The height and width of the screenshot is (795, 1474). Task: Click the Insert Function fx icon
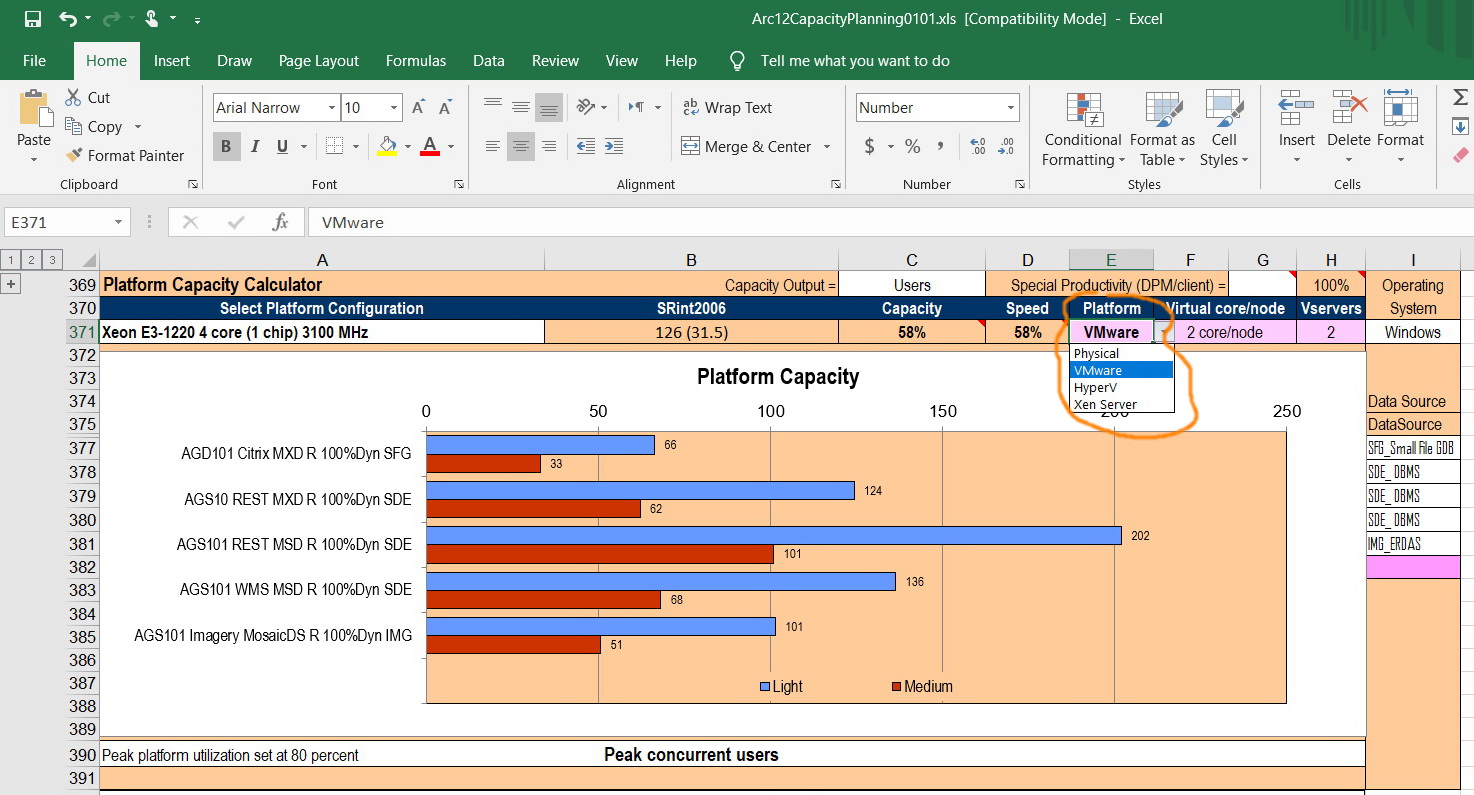click(x=281, y=222)
